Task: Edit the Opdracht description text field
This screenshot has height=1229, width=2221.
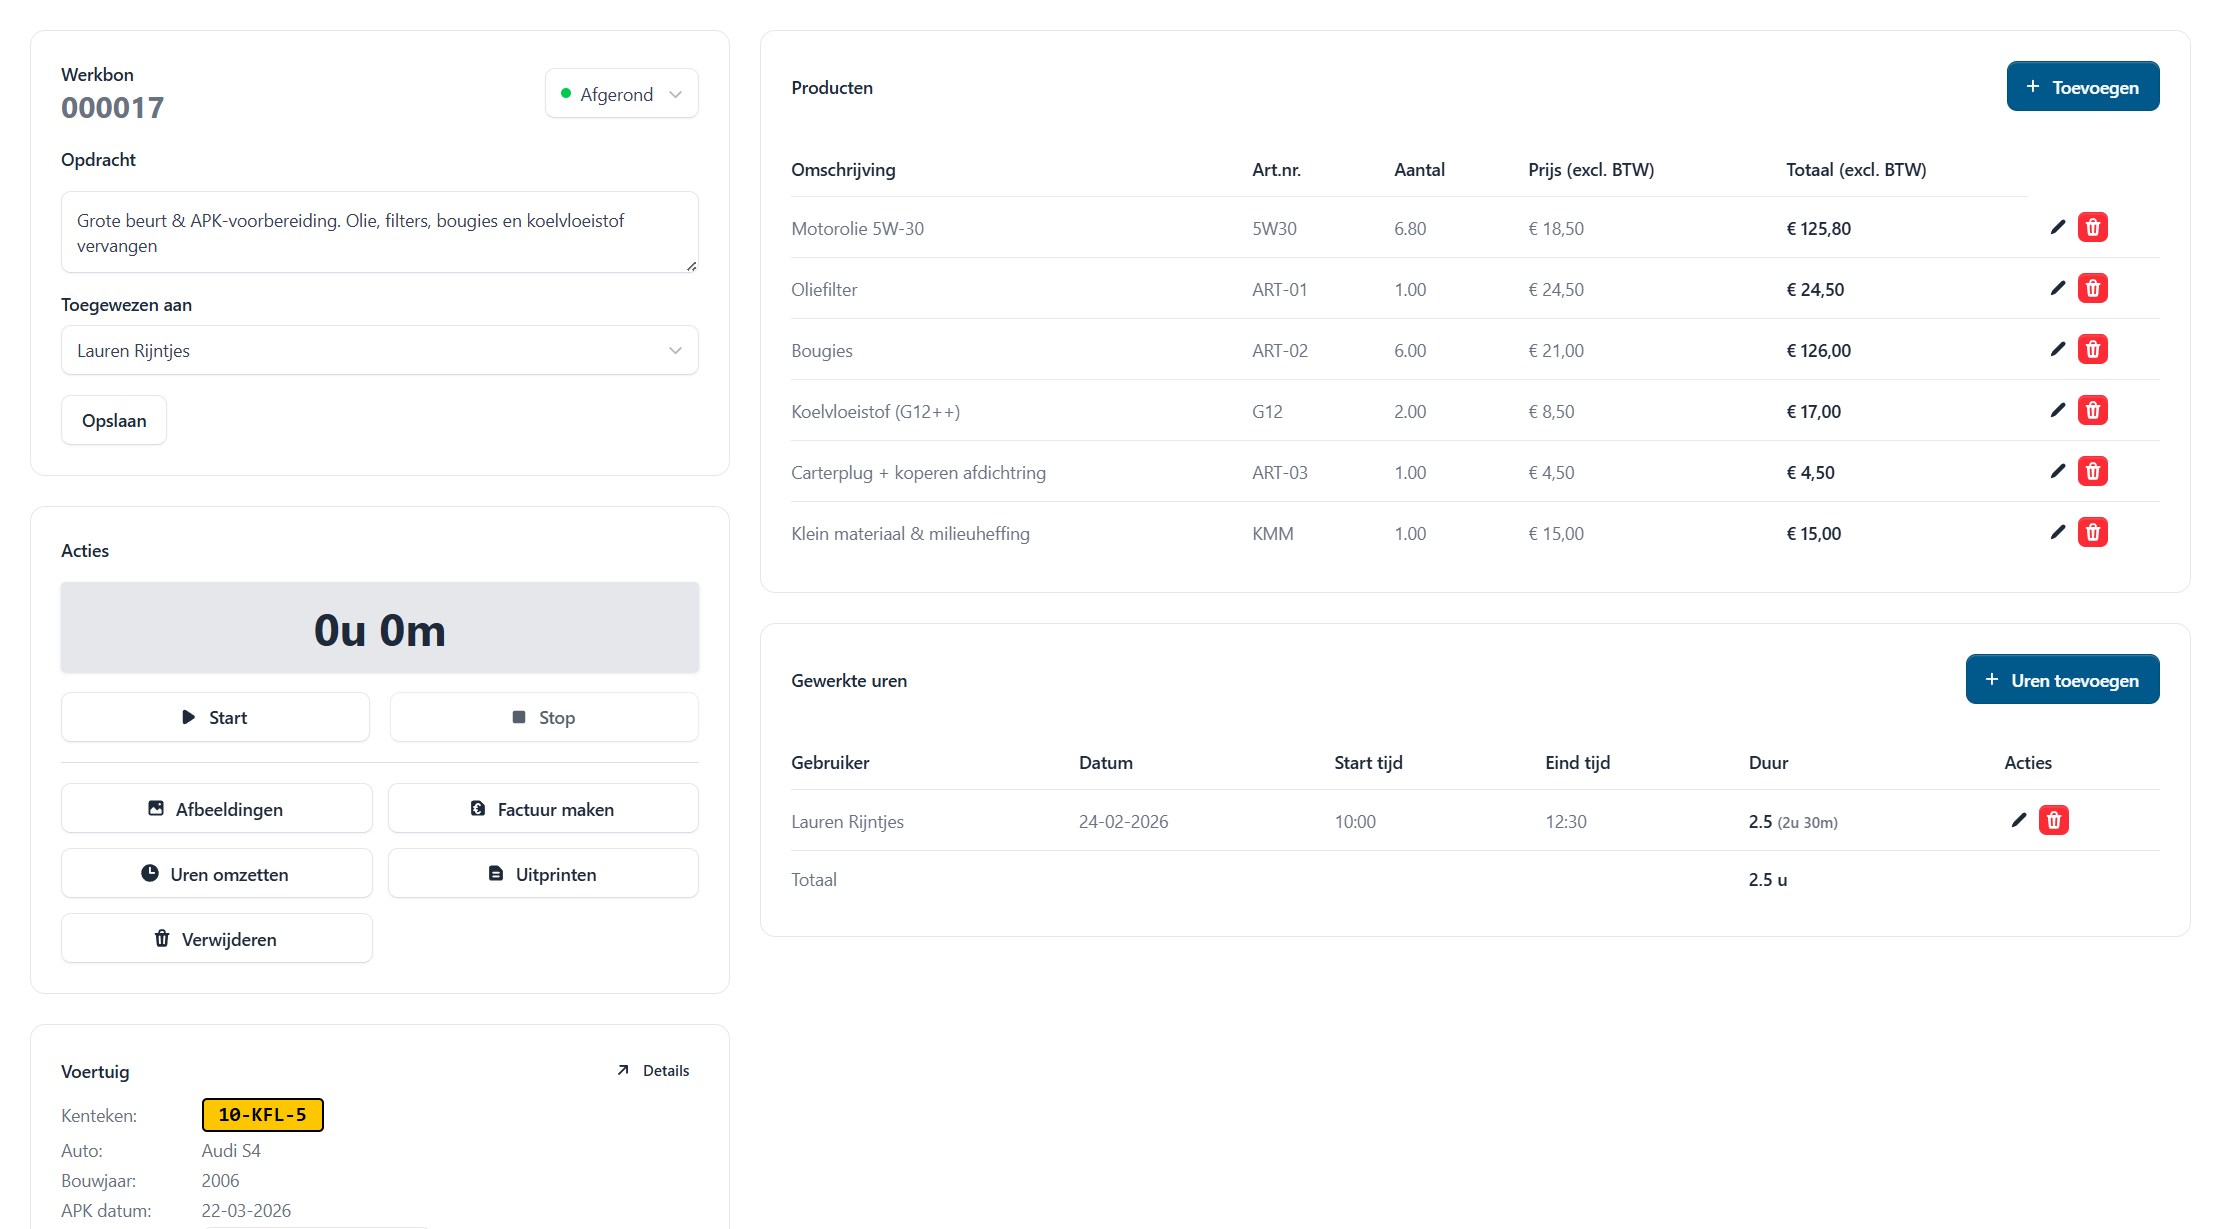Action: 379,232
